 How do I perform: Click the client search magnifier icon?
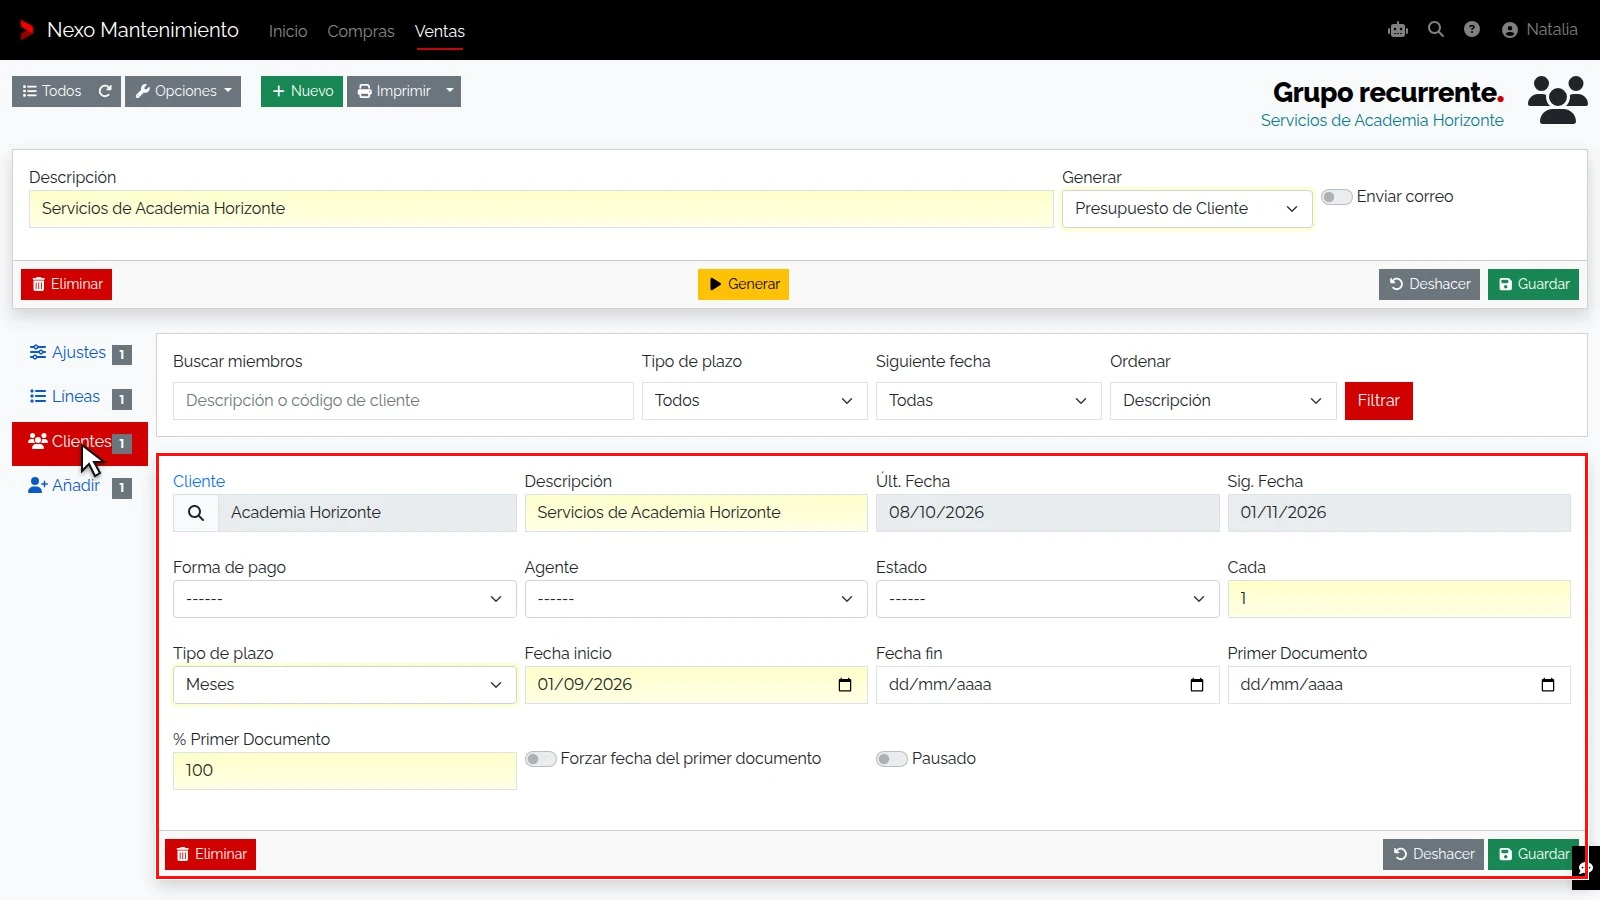coord(196,513)
